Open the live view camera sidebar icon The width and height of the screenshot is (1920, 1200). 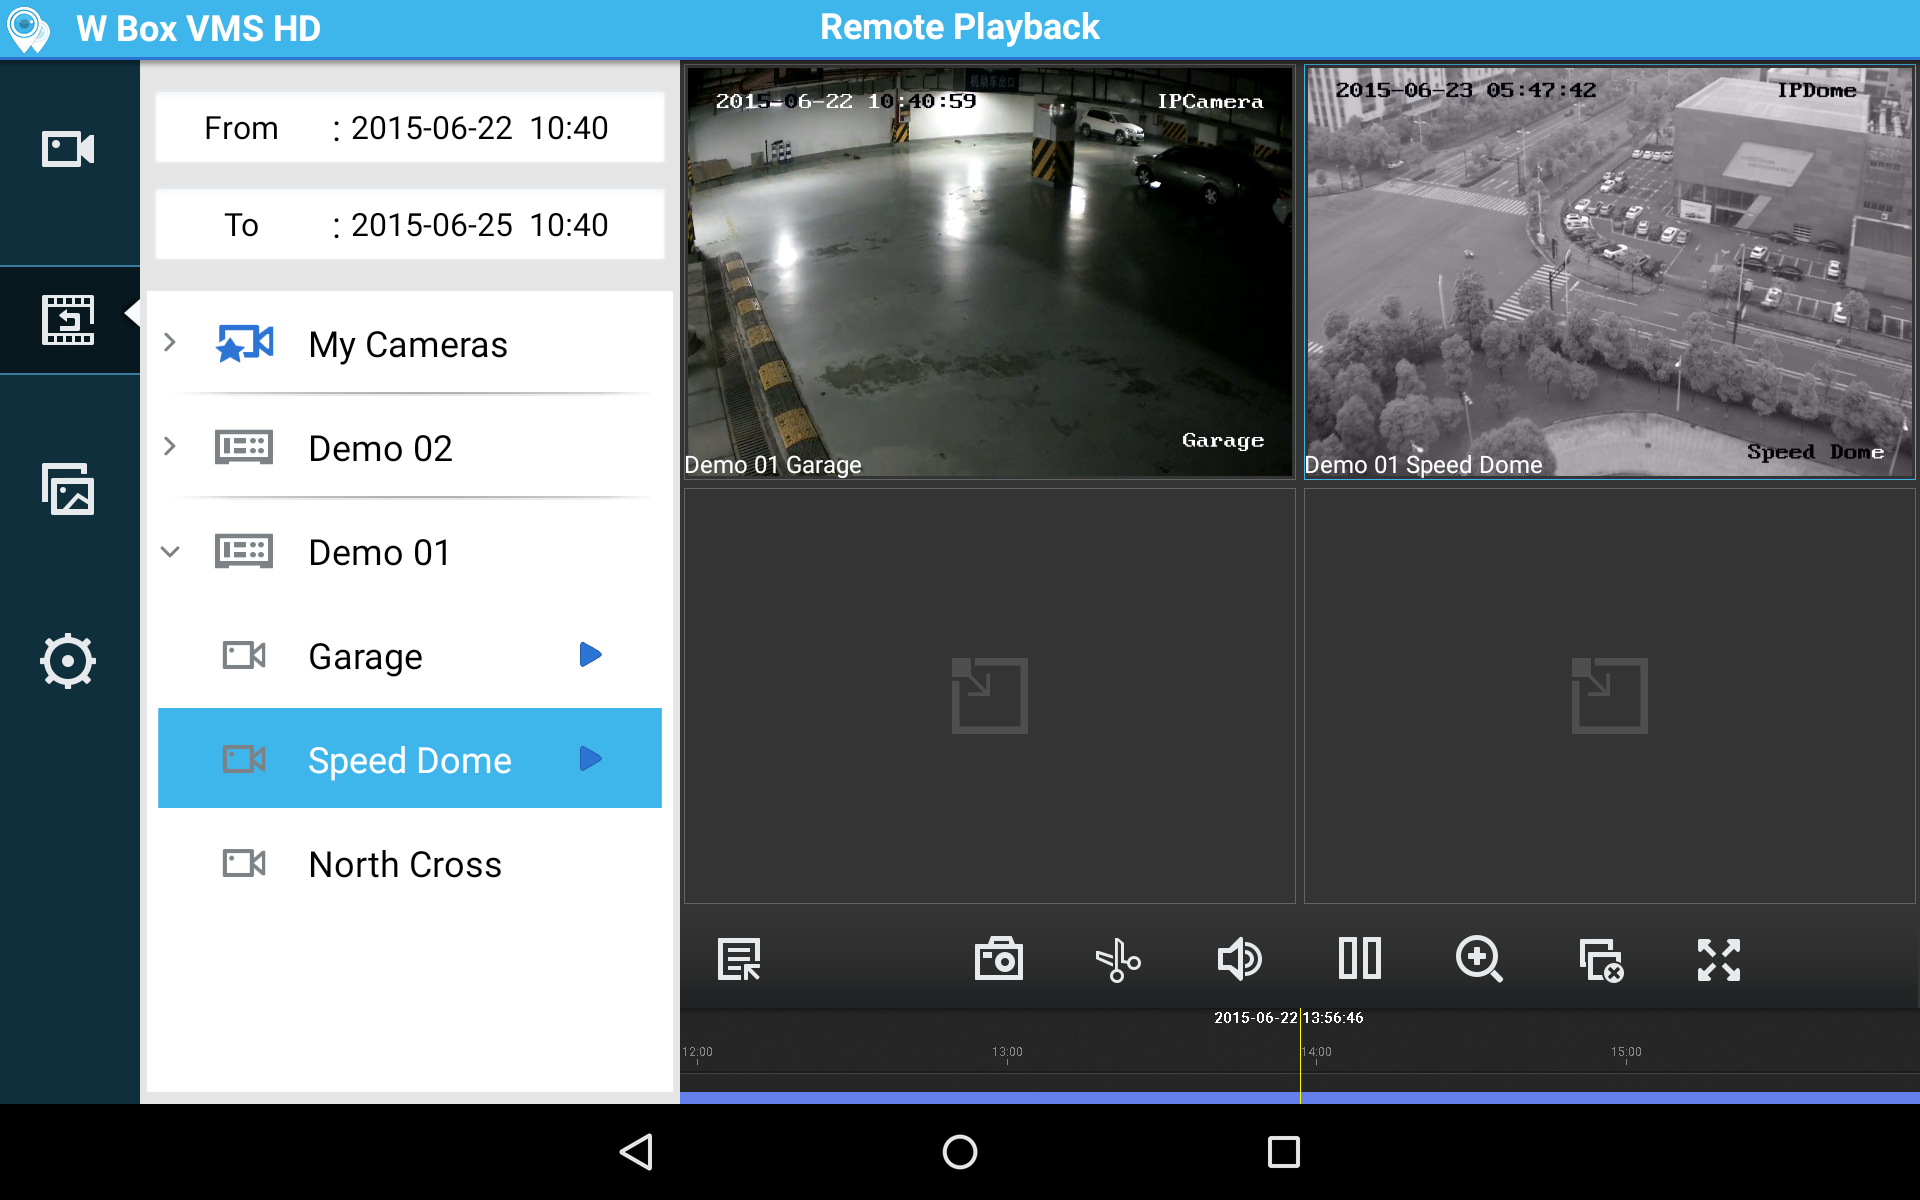point(68,150)
